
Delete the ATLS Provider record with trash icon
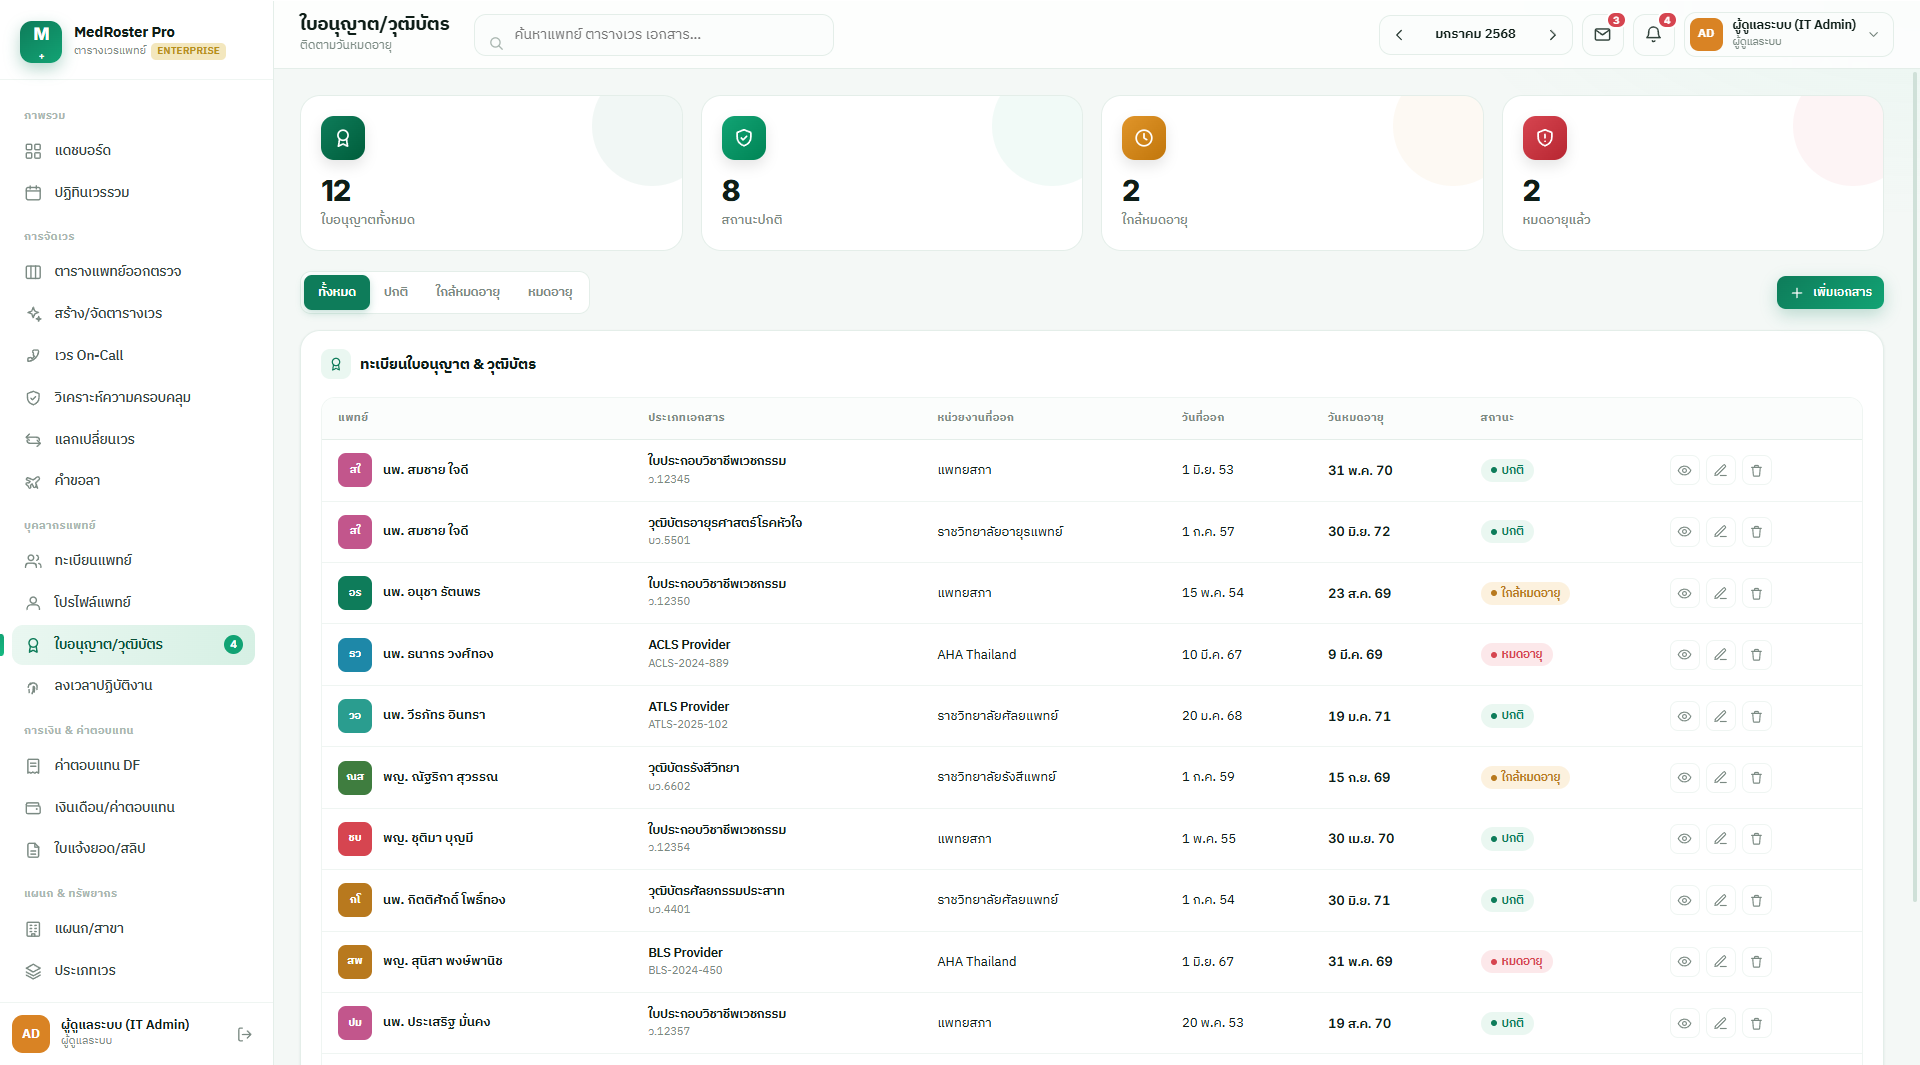click(1756, 716)
